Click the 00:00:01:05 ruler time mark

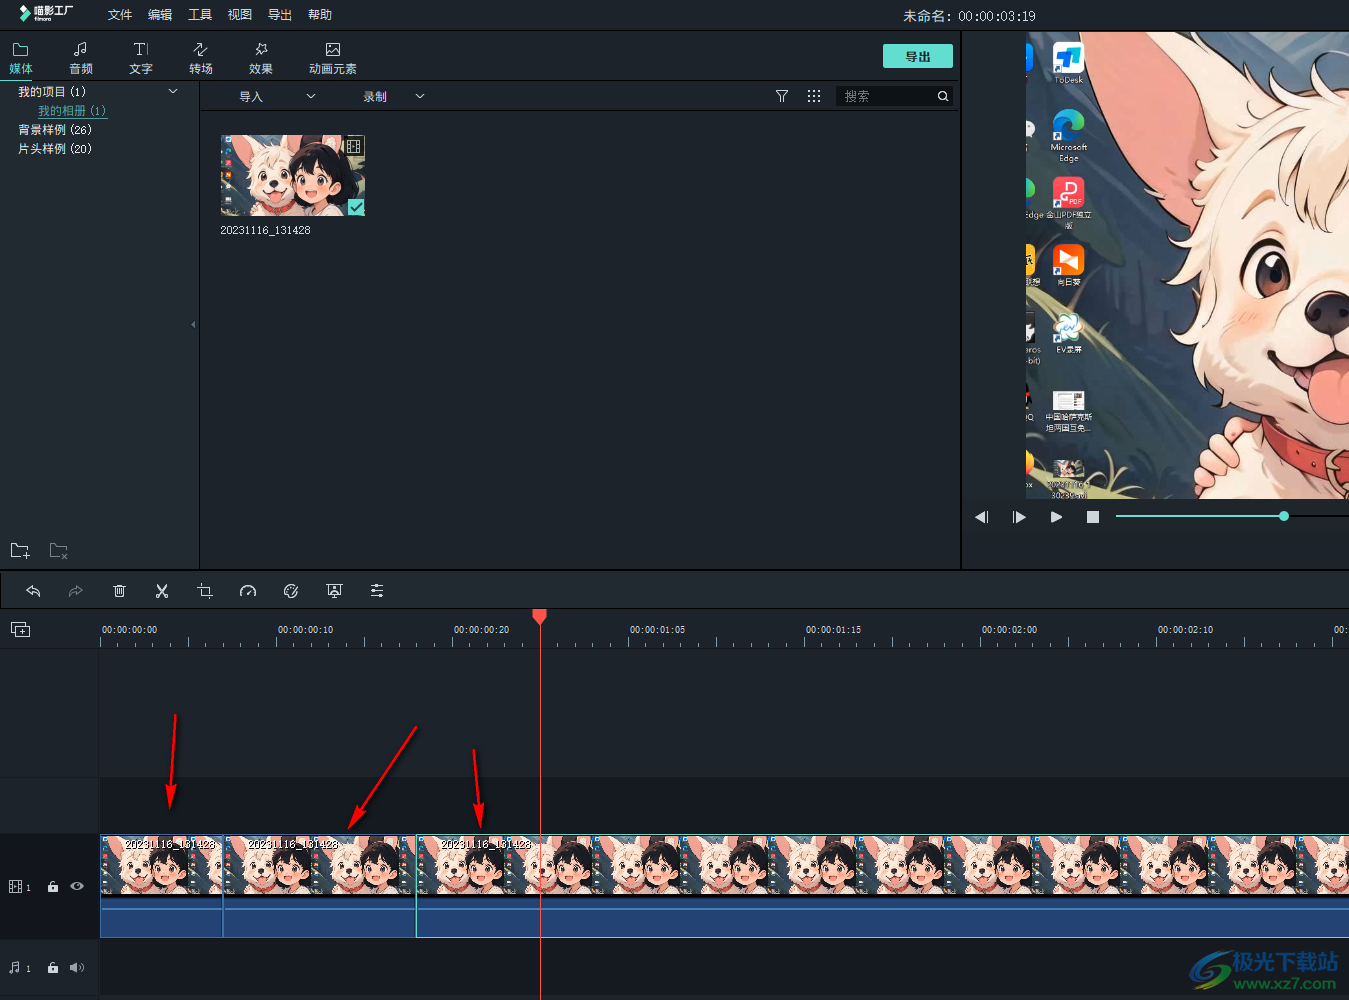pos(657,630)
